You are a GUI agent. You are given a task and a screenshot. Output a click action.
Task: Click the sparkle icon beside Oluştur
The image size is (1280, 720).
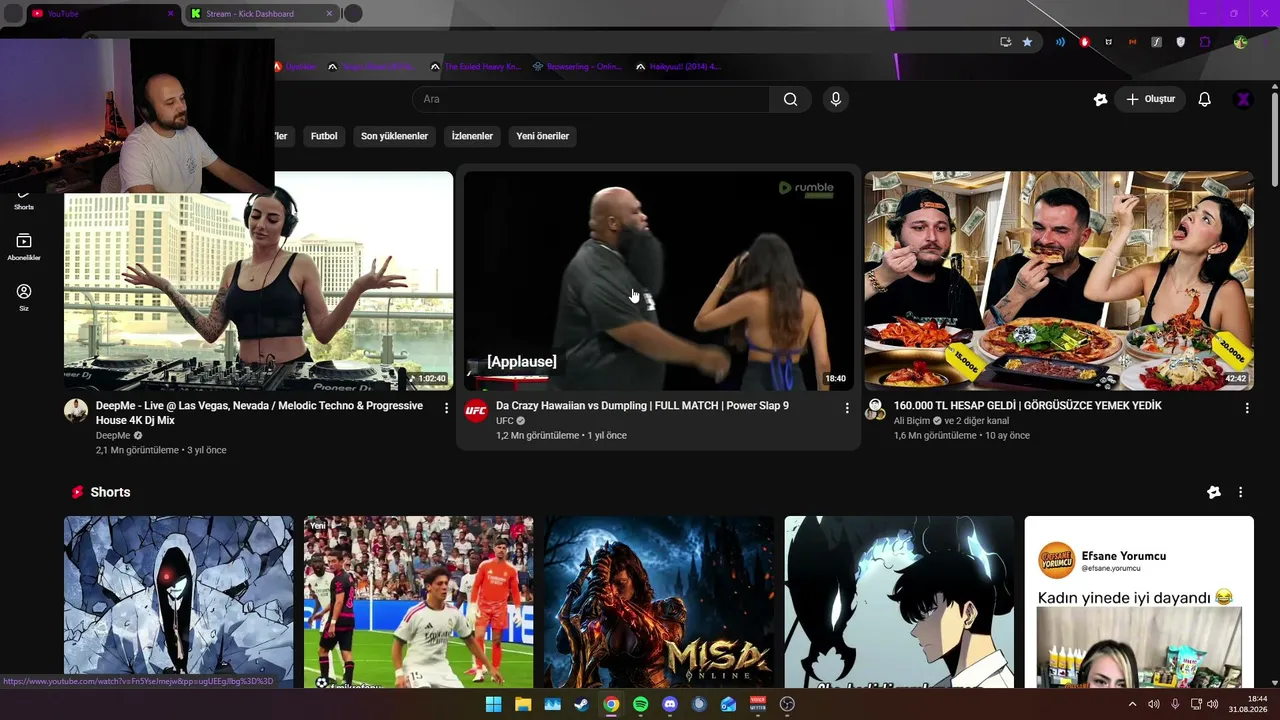click(x=1101, y=99)
